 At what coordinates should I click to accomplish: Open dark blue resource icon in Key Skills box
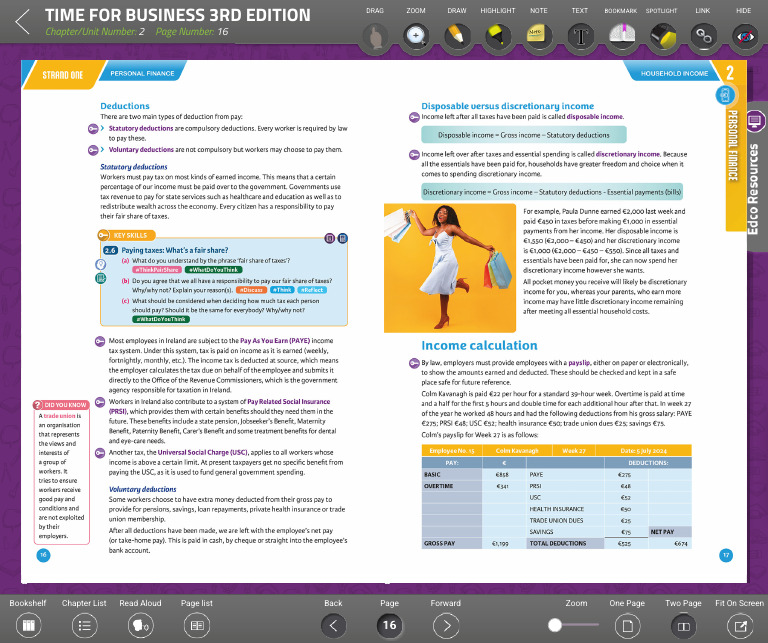[x=343, y=238]
